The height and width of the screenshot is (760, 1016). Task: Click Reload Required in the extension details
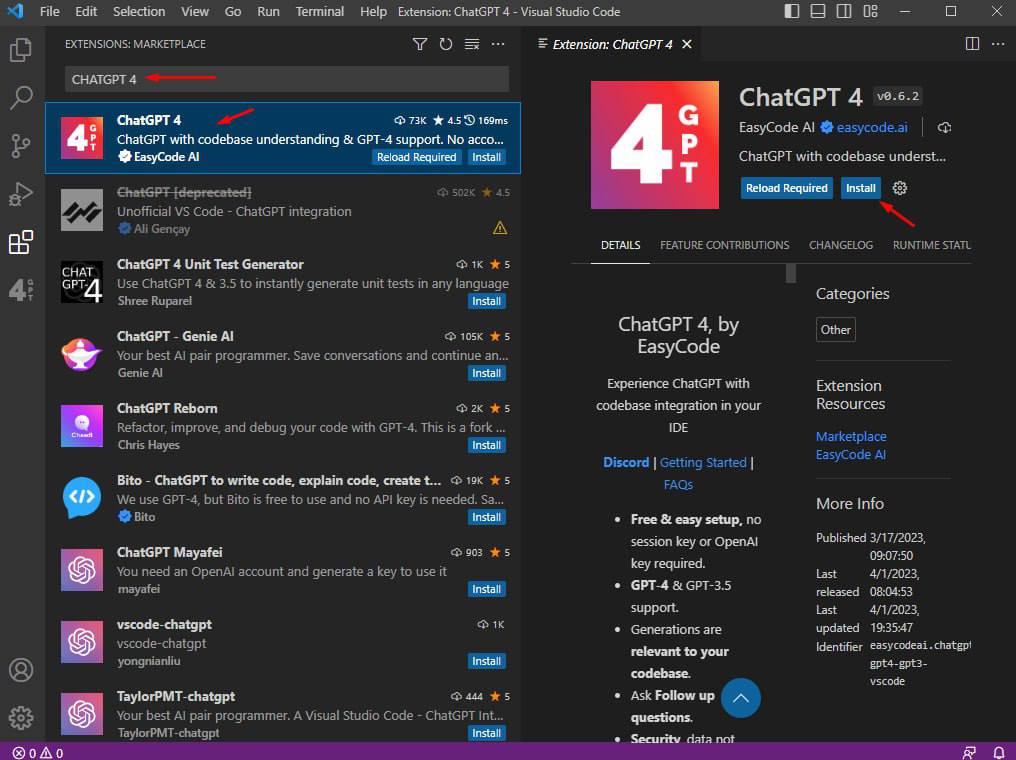tap(786, 188)
